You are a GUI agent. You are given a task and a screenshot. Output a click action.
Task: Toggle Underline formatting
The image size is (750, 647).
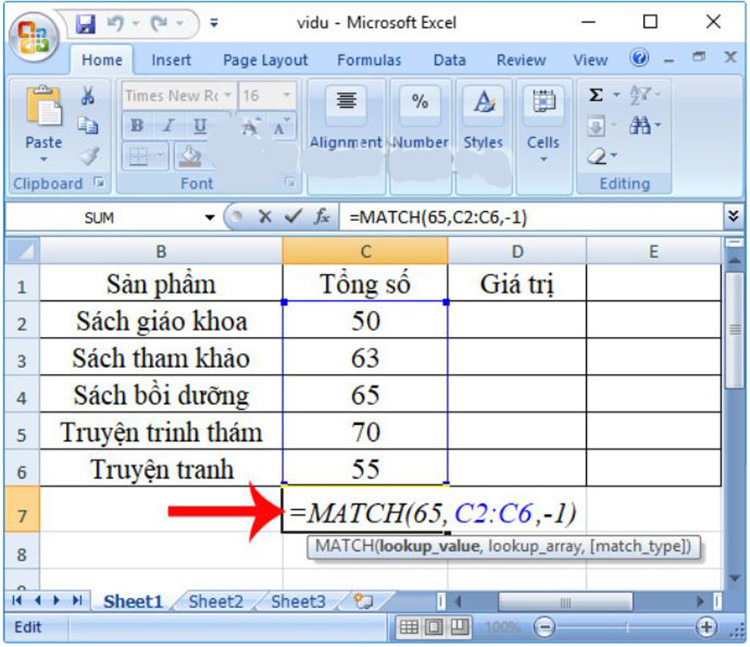199,126
